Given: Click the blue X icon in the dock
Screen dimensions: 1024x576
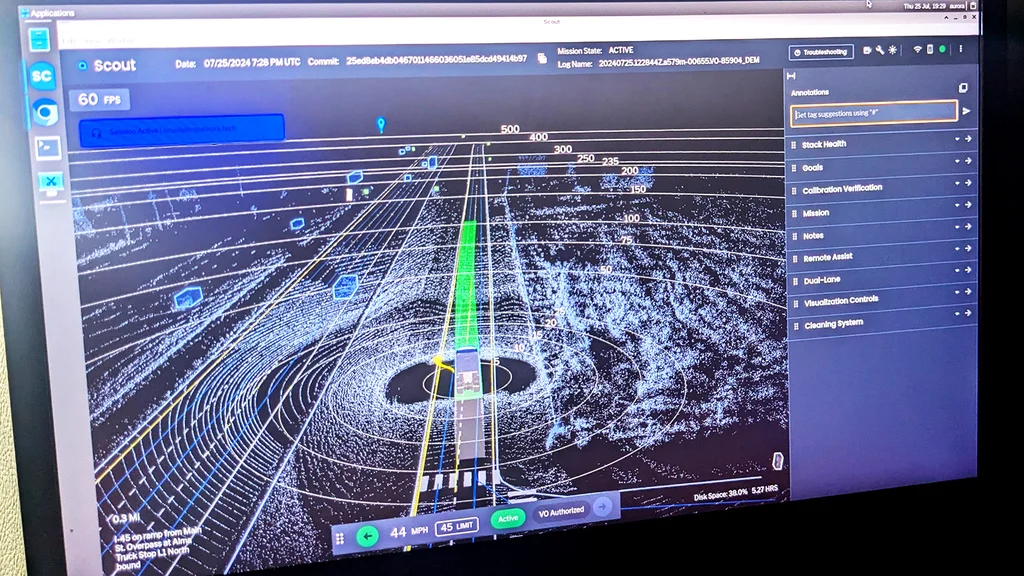Looking at the screenshot, I should 51,182.
